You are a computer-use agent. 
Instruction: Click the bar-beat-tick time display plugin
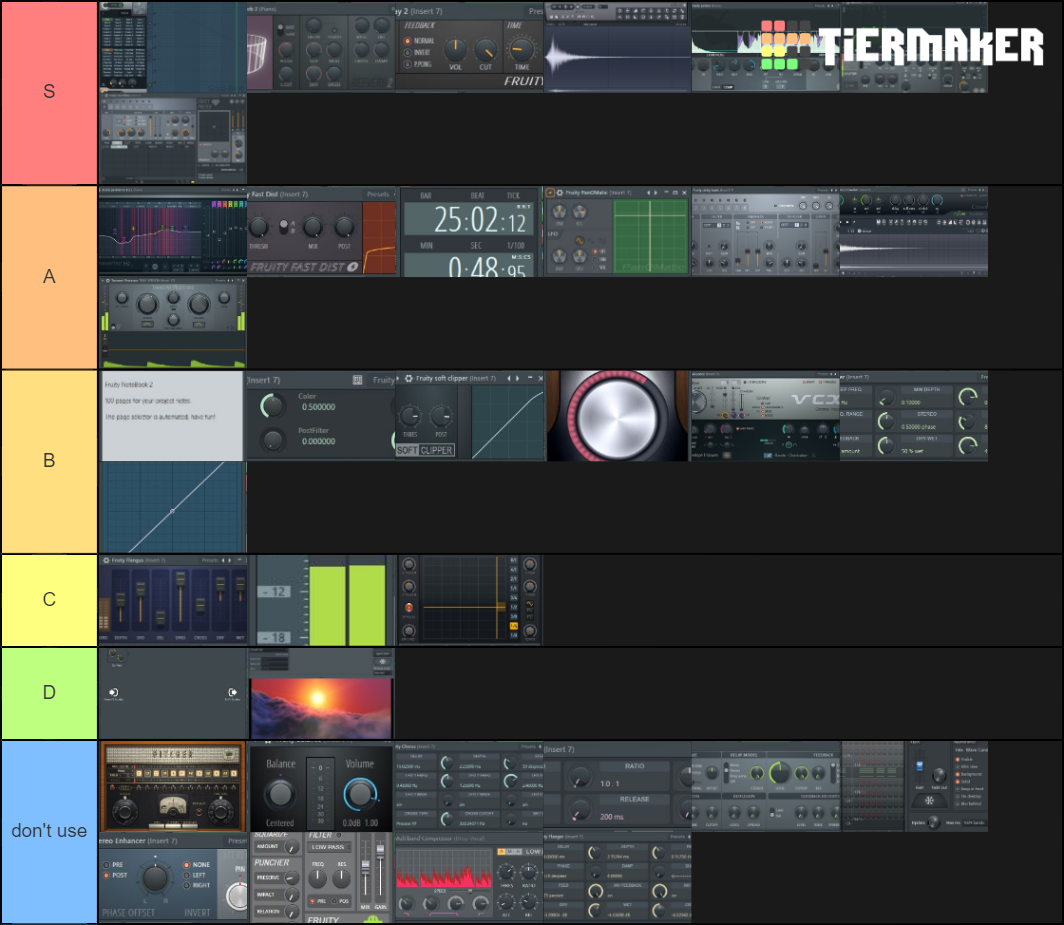pos(469,232)
